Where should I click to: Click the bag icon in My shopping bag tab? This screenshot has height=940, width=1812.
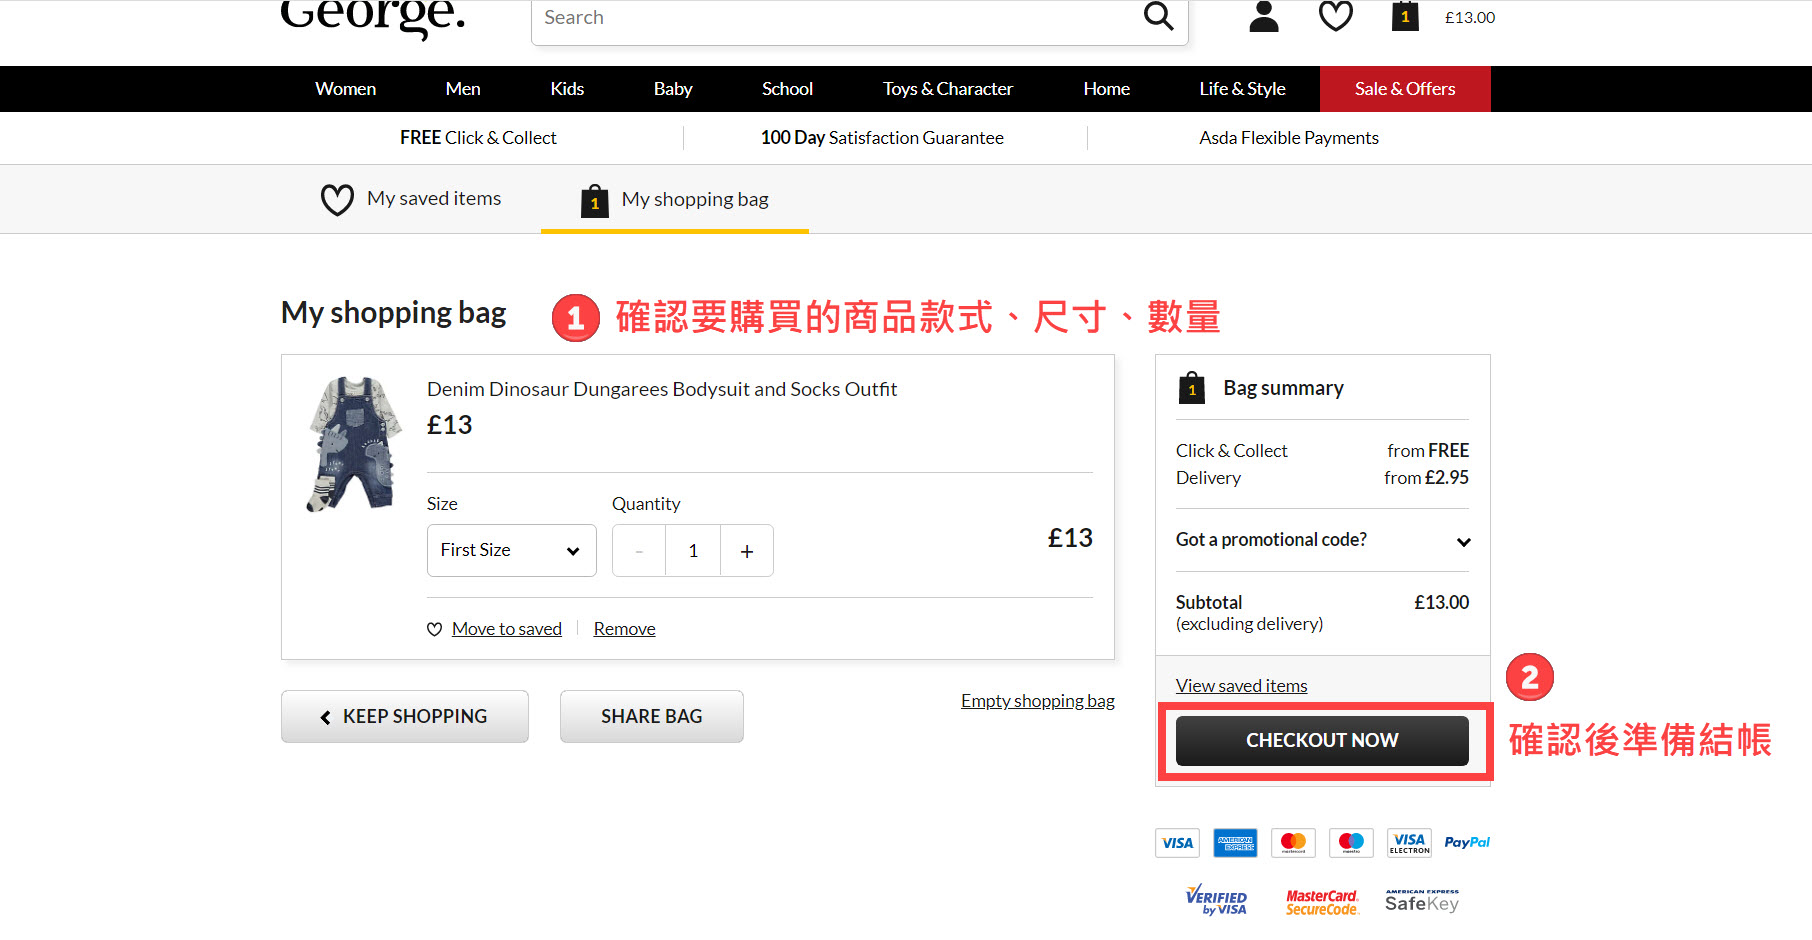595,200
